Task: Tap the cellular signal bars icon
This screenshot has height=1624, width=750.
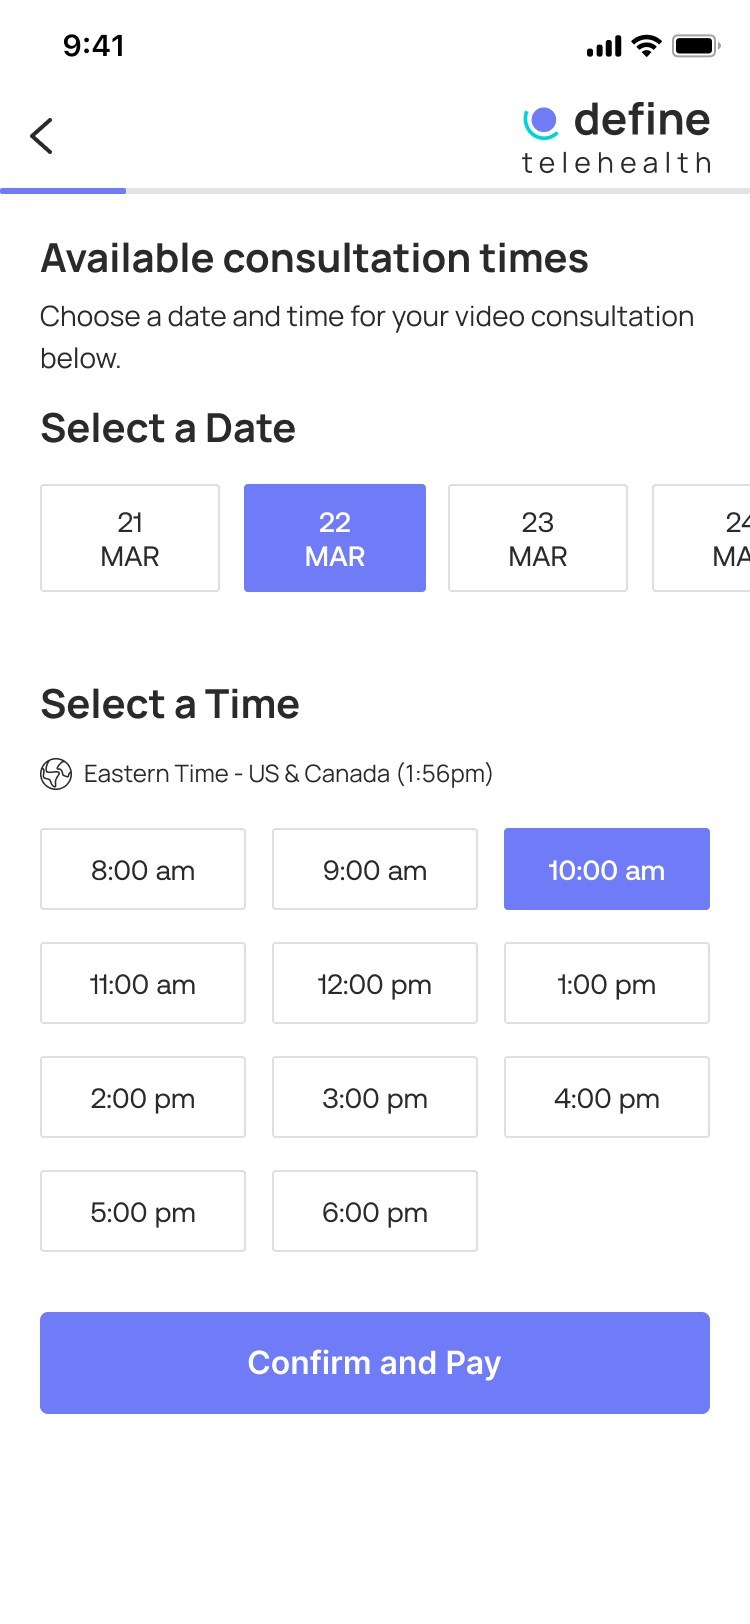Action: coord(604,47)
